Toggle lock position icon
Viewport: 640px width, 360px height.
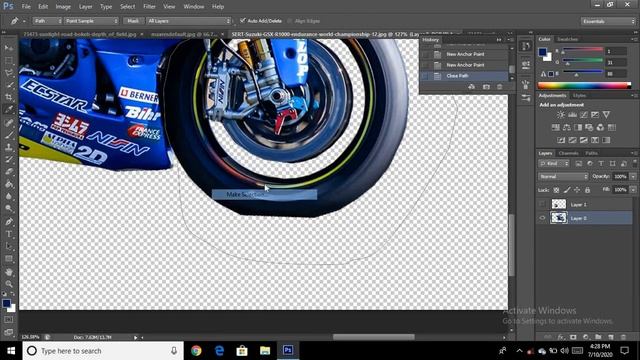577,190
